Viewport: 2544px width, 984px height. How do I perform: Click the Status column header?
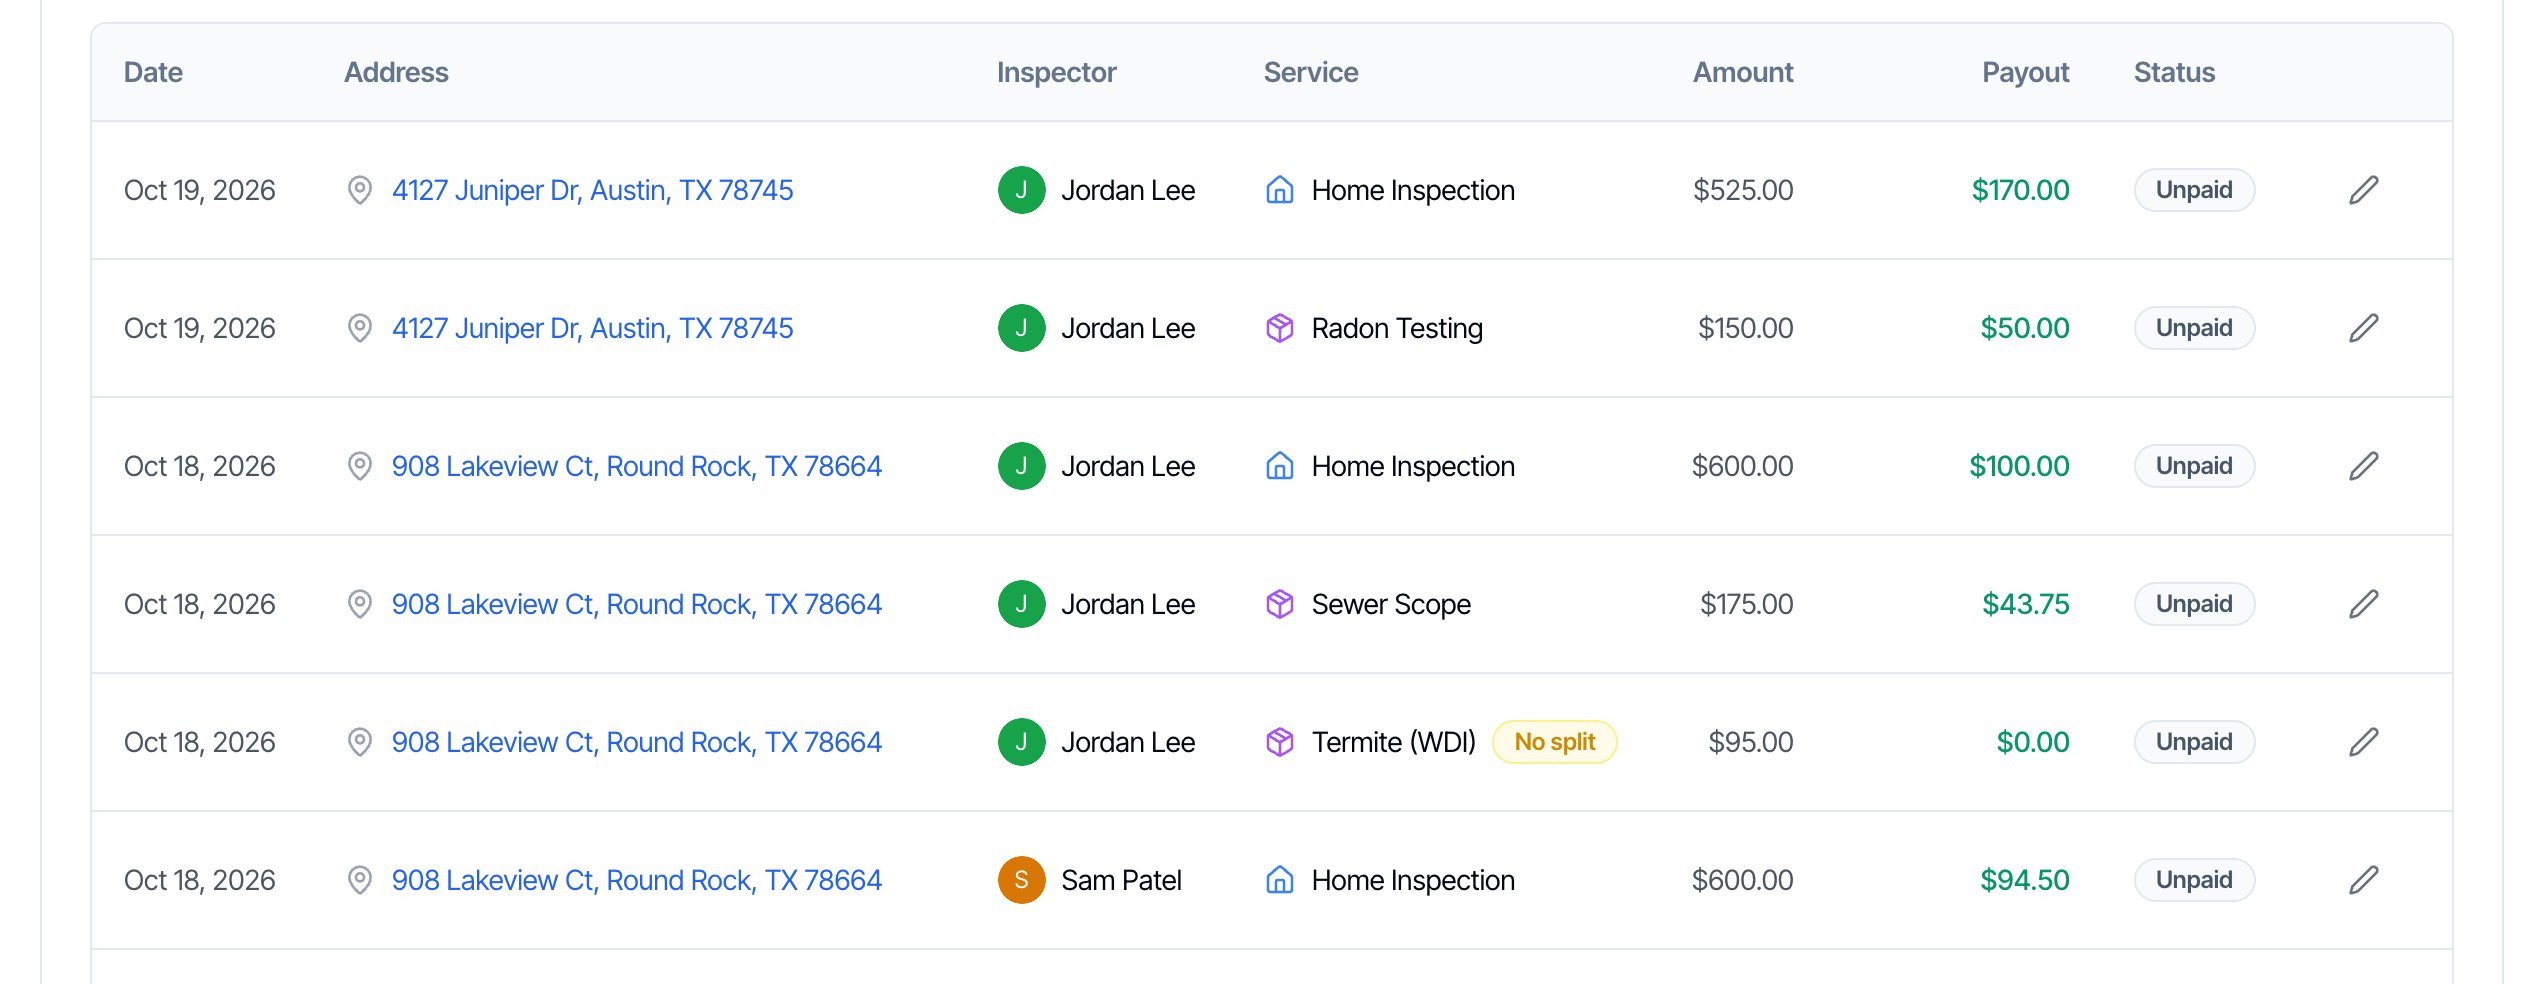(x=2174, y=72)
